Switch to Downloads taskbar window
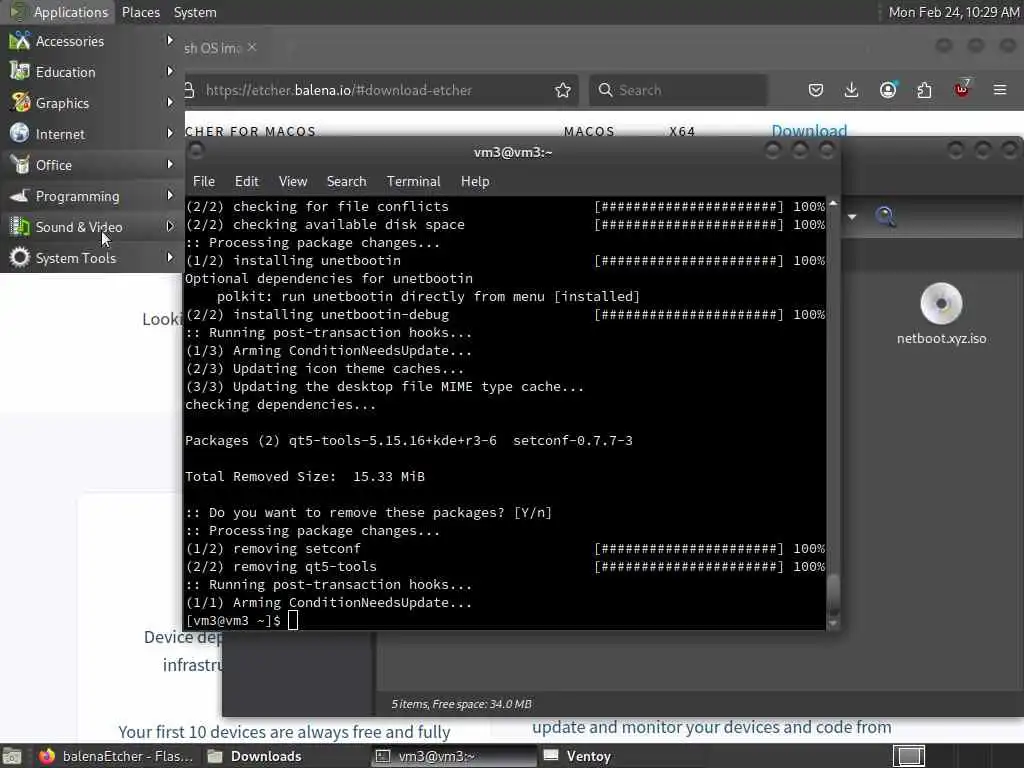 coord(255,756)
